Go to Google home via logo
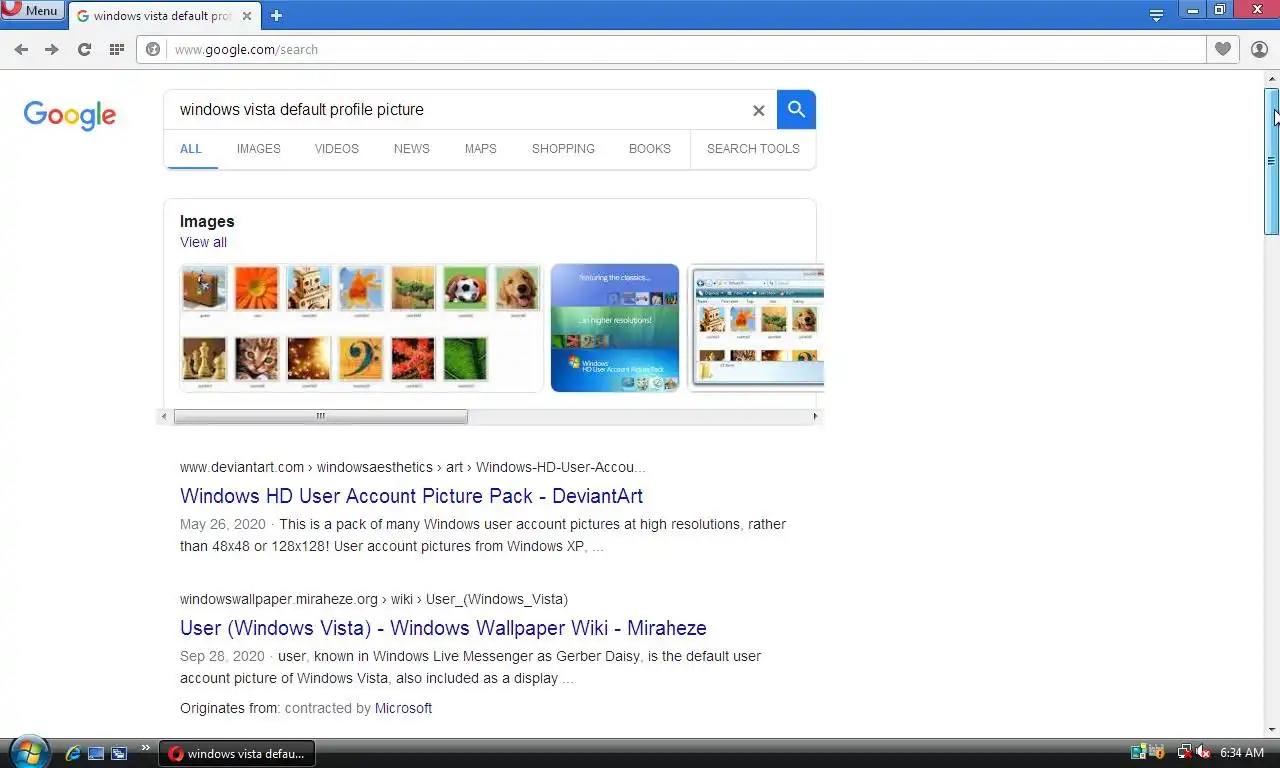This screenshot has width=1280, height=768. point(70,115)
